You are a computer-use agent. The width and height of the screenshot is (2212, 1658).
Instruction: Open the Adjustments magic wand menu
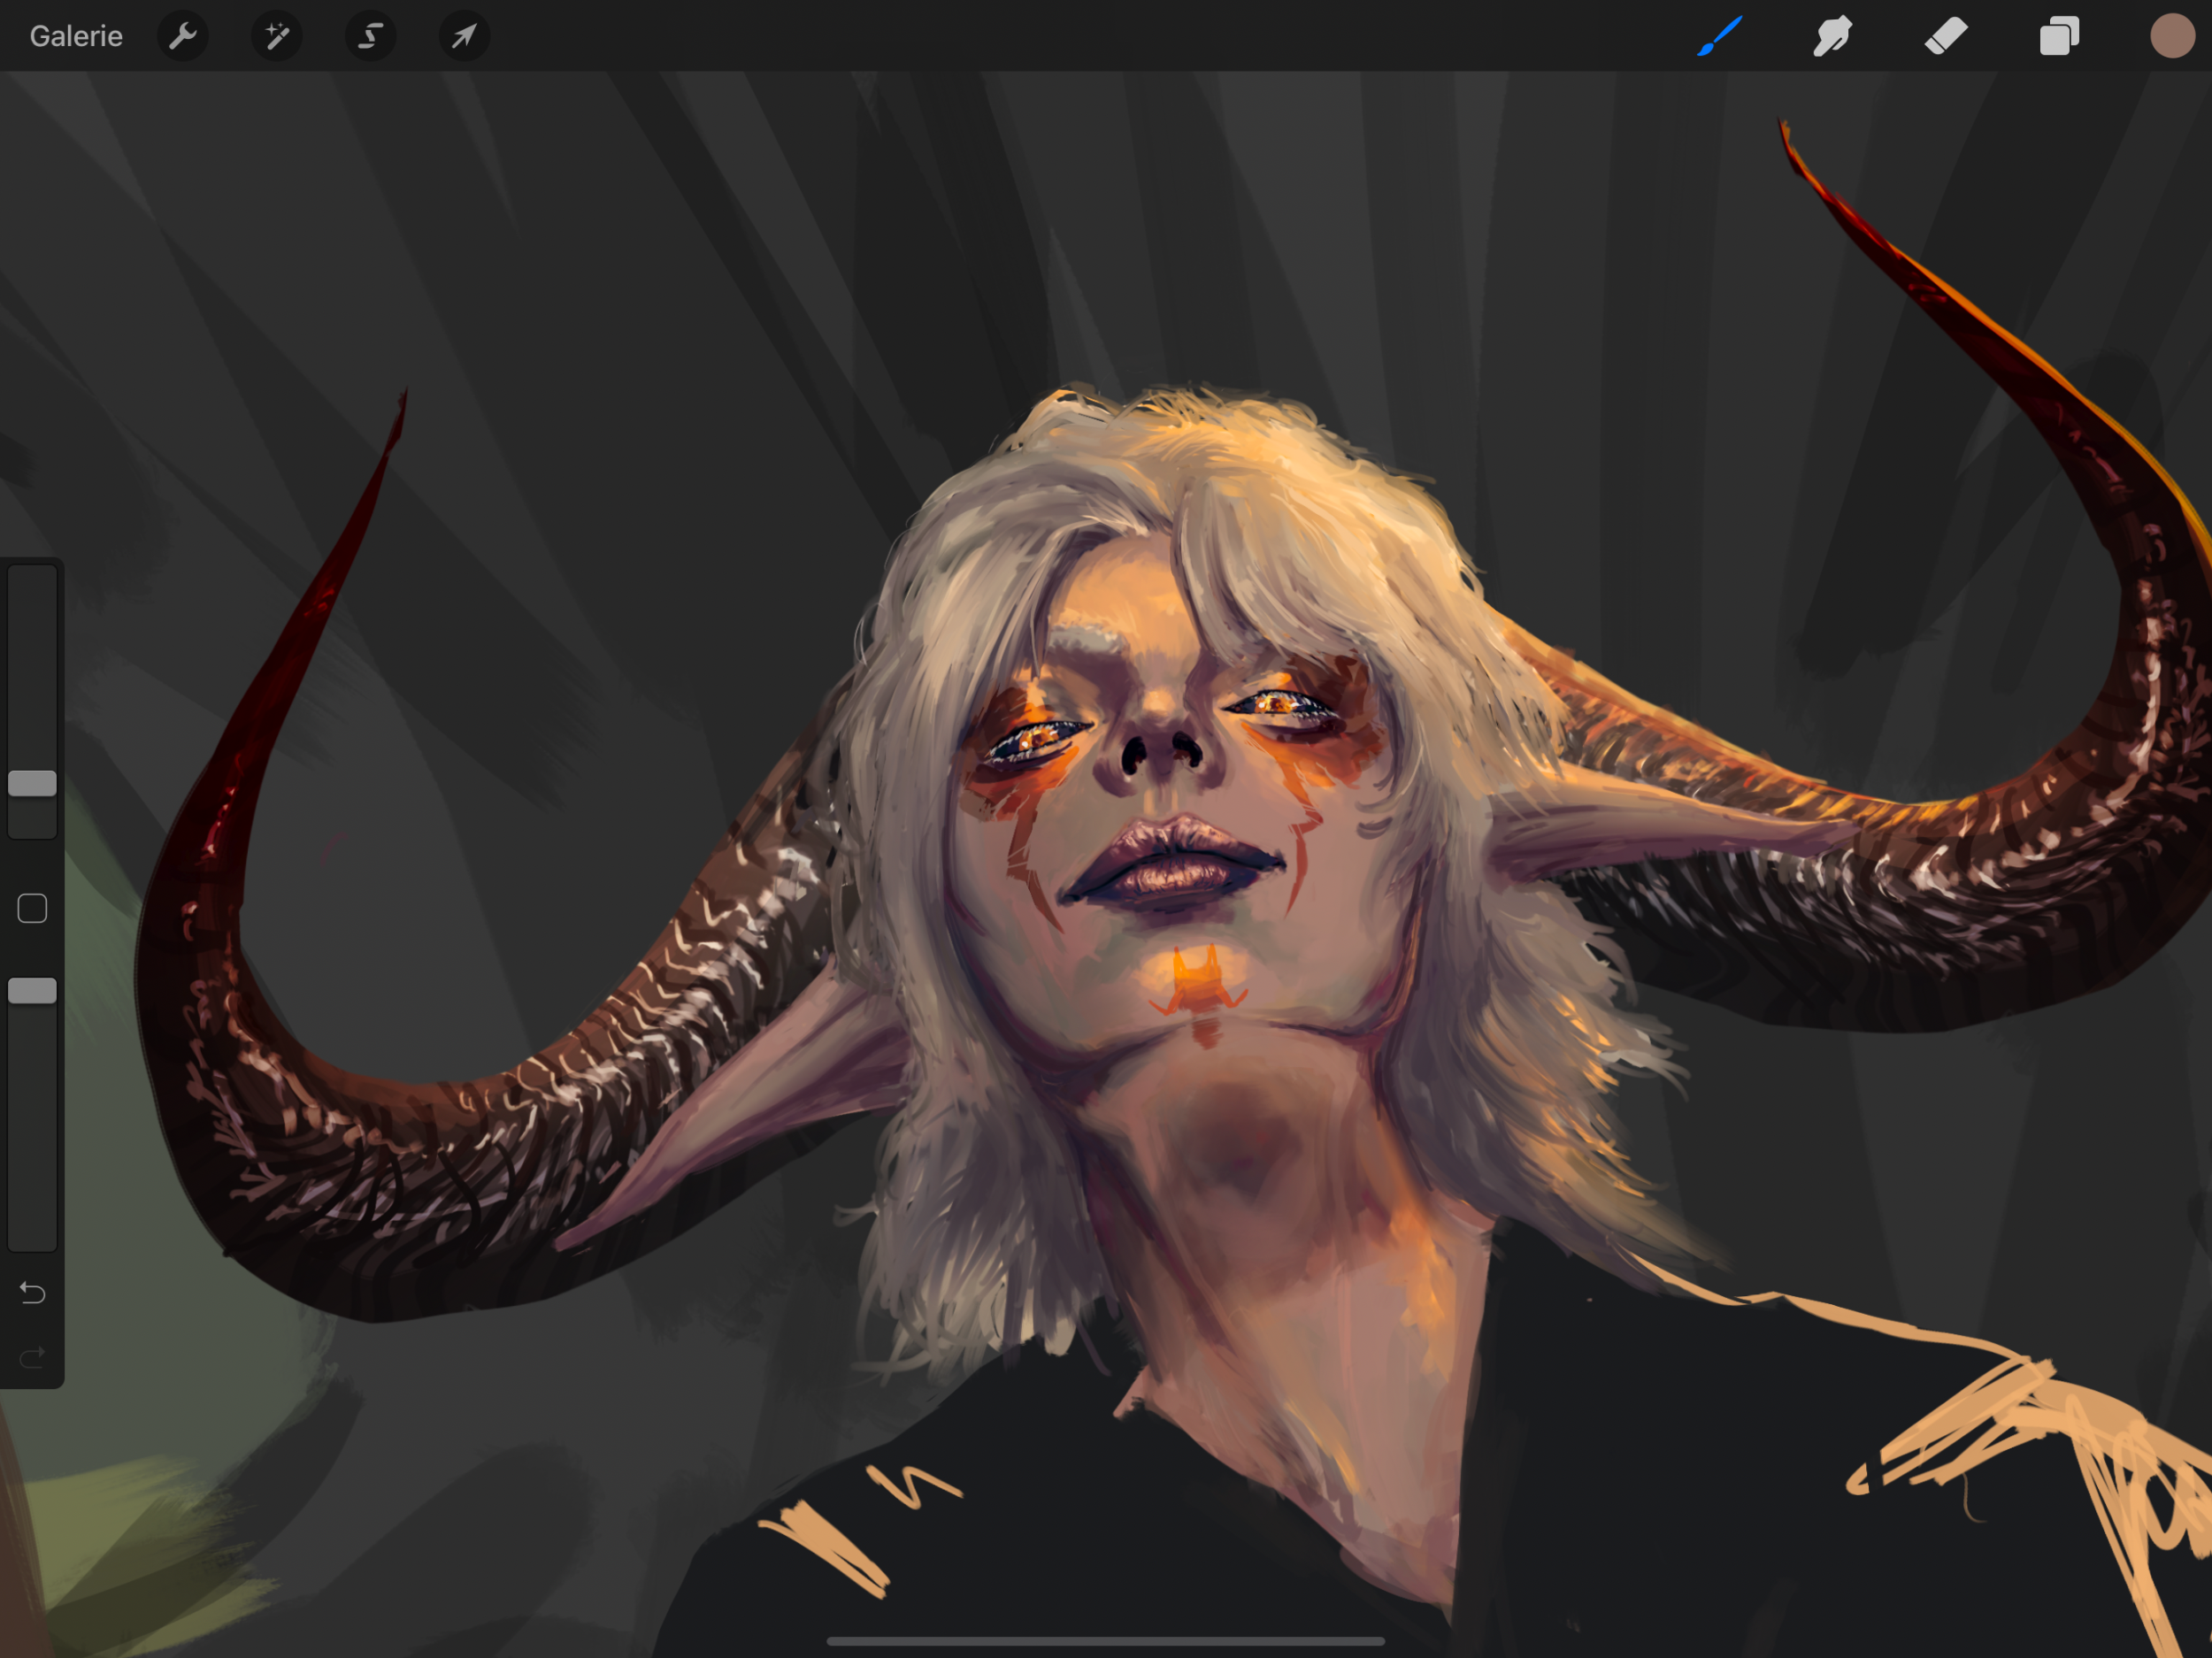coord(276,37)
